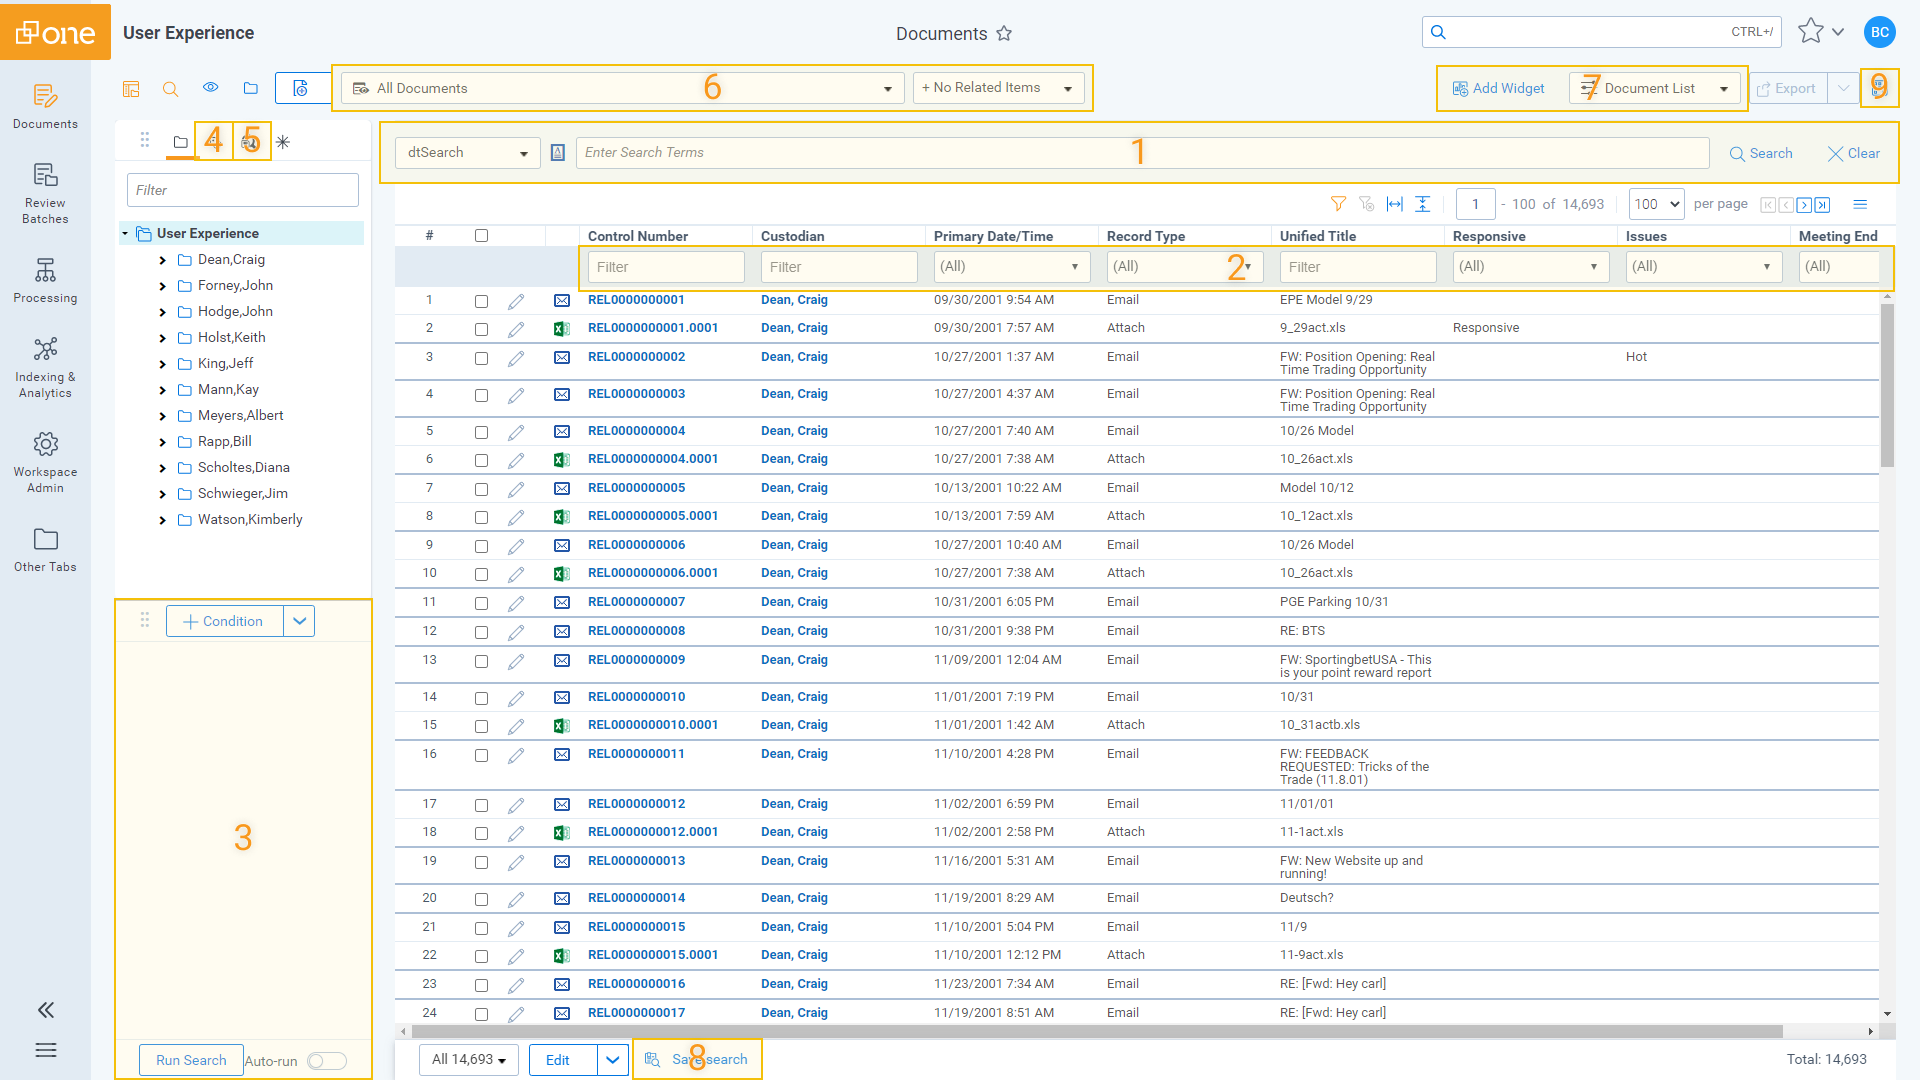Viewport: 1920px width, 1080px height.
Task: Open Other Tabs in sidebar
Action: (45, 550)
